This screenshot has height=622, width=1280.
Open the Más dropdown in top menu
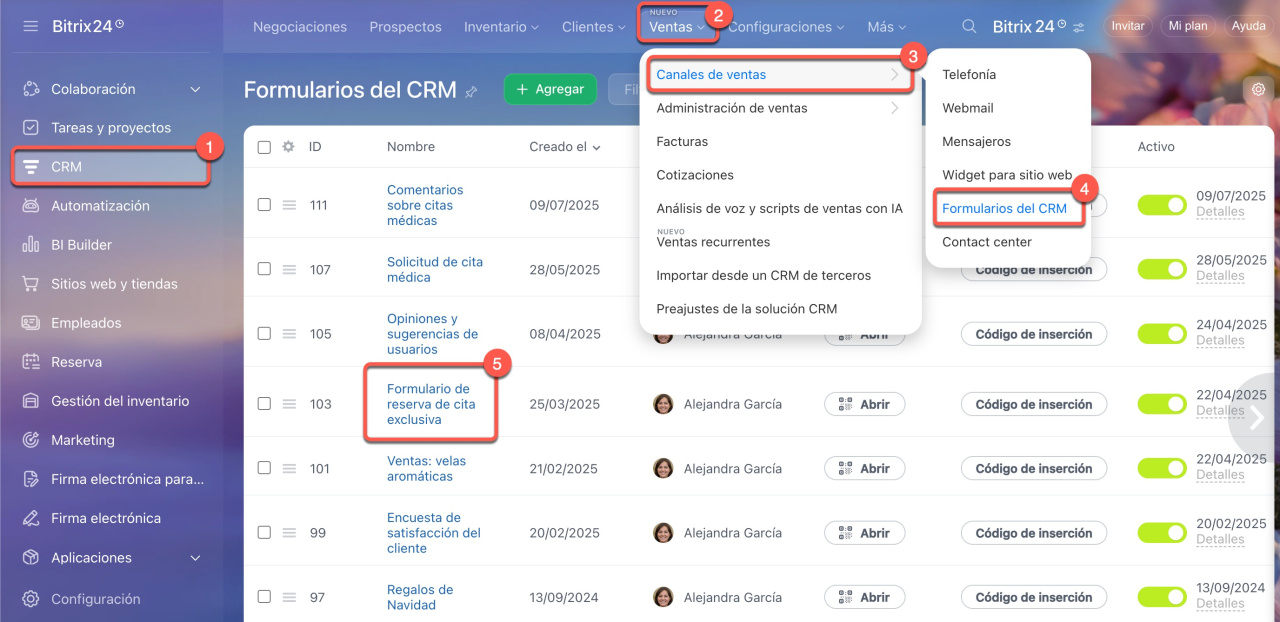pyautogui.click(x=887, y=27)
